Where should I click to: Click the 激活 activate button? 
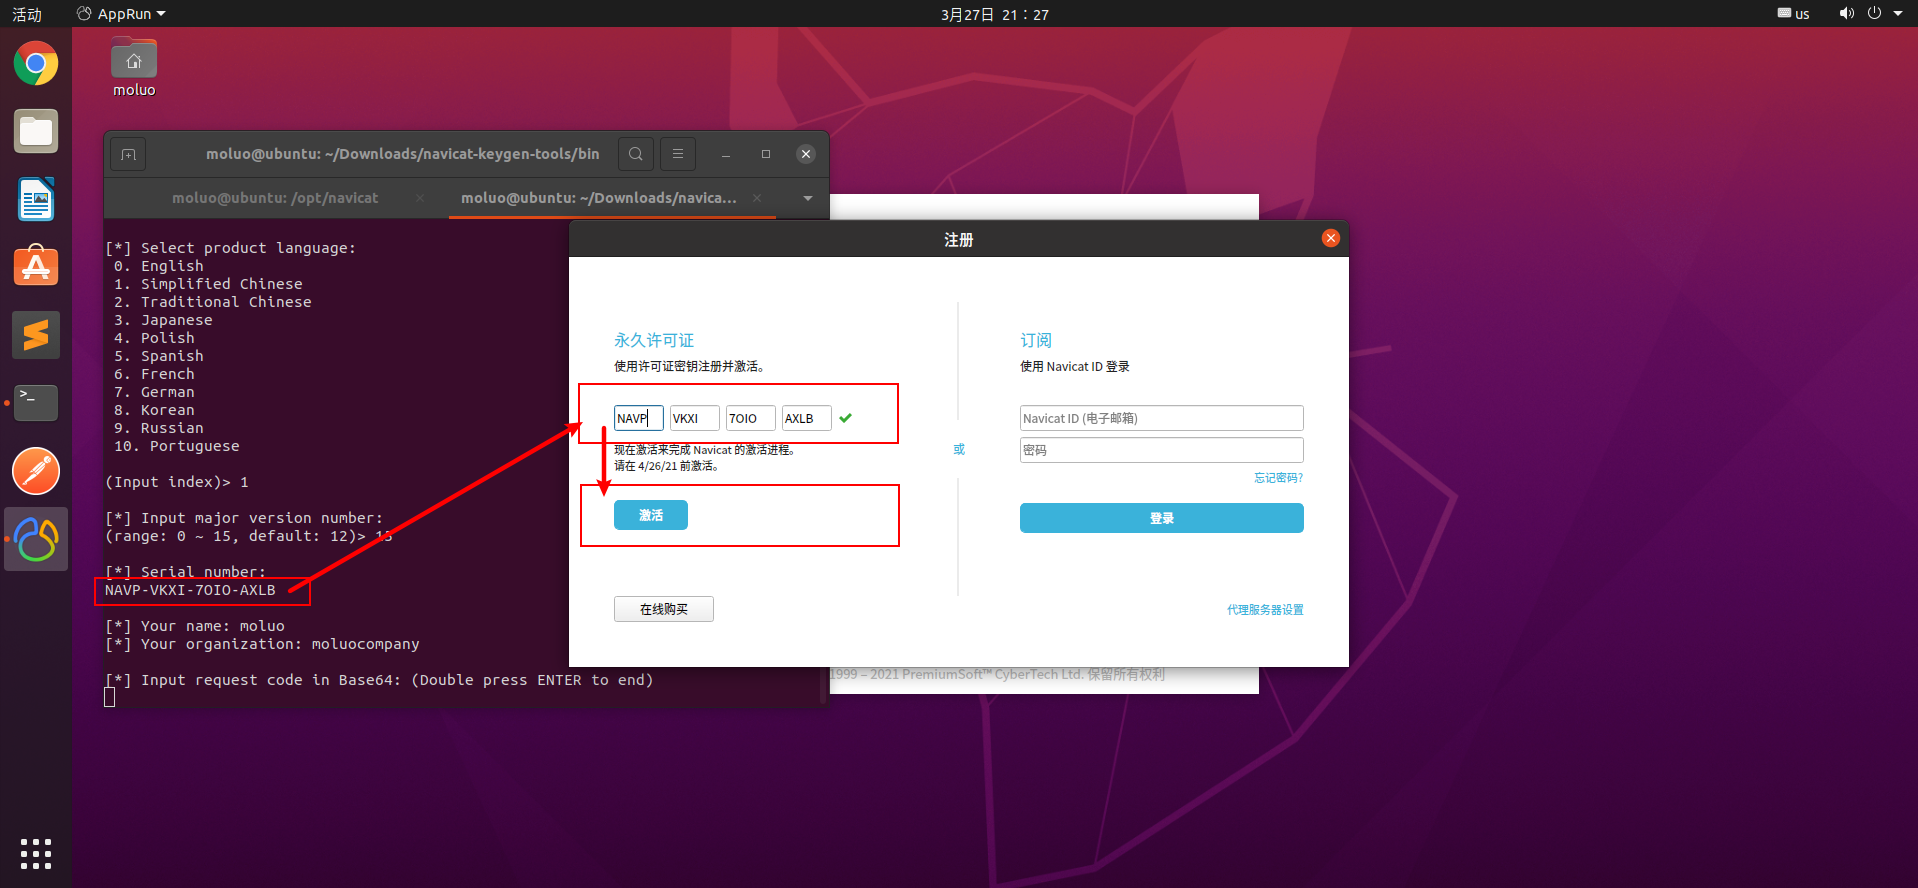tap(651, 515)
